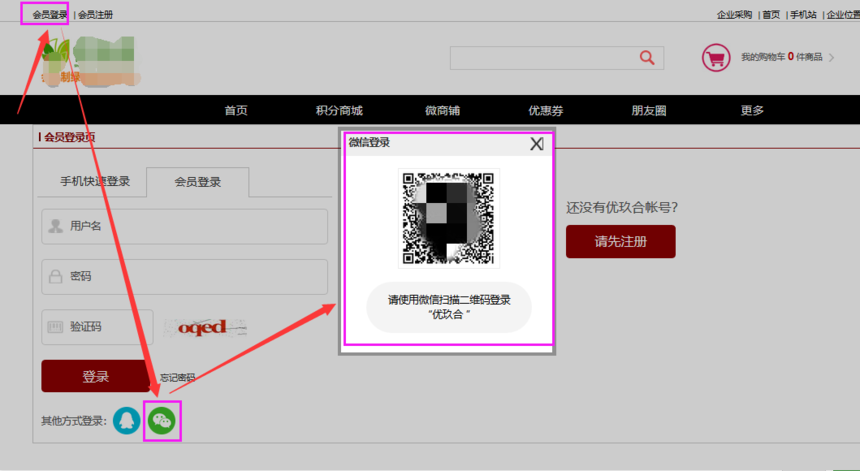The height and width of the screenshot is (471, 860).
Task: Open the shopping cart icon
Action: 716,58
